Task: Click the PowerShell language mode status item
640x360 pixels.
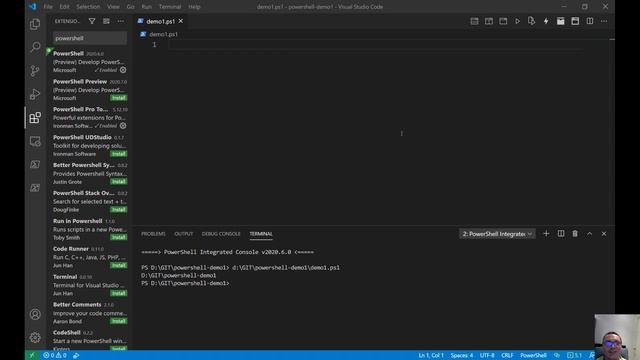Action: tap(533, 355)
